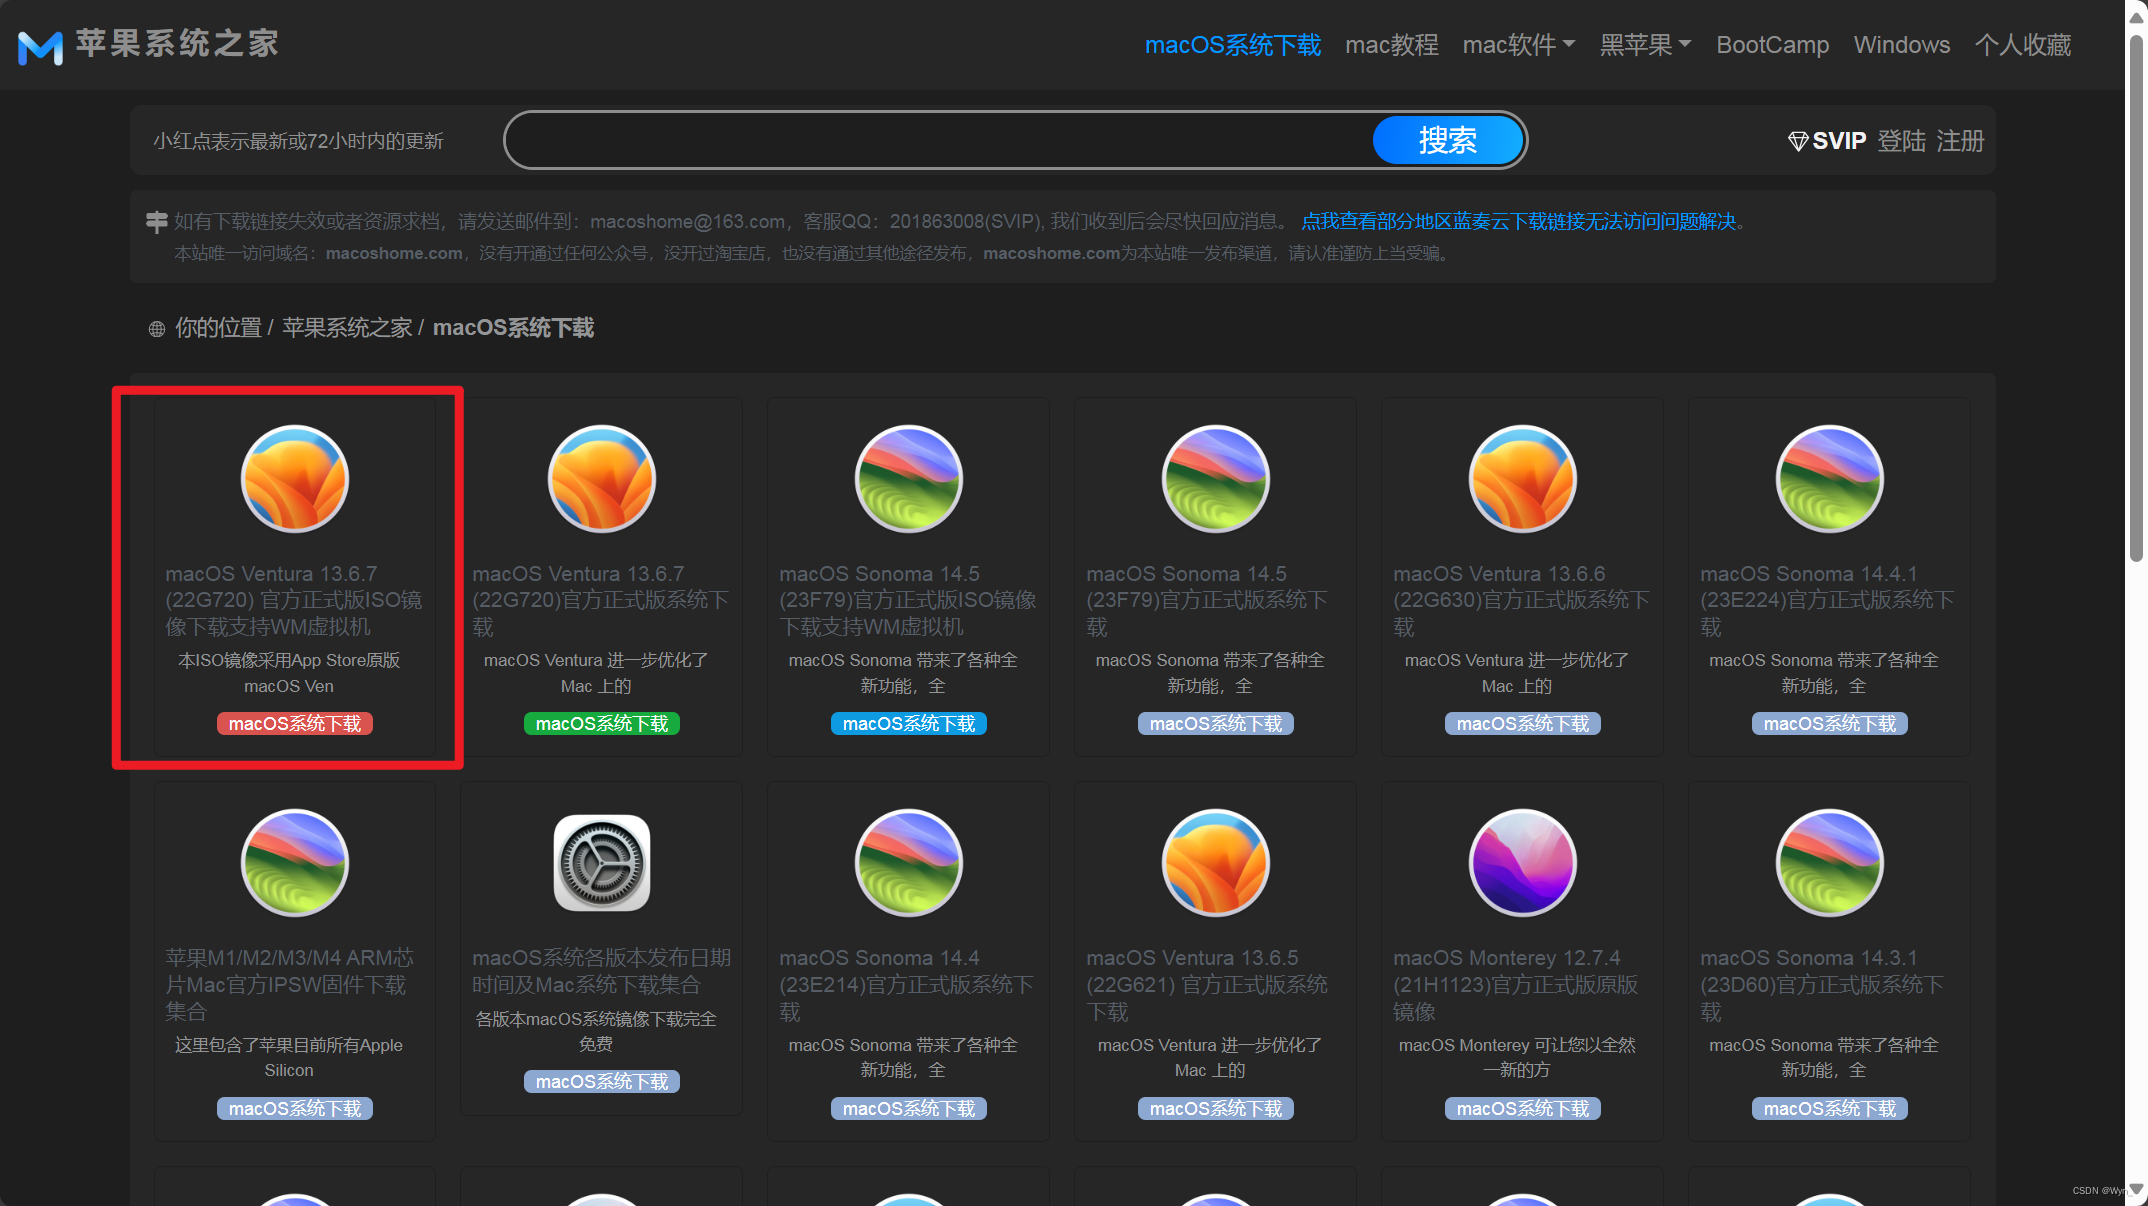
Task: Open macOS Sonoma 14.5 ISO镜像 icon
Action: point(909,479)
